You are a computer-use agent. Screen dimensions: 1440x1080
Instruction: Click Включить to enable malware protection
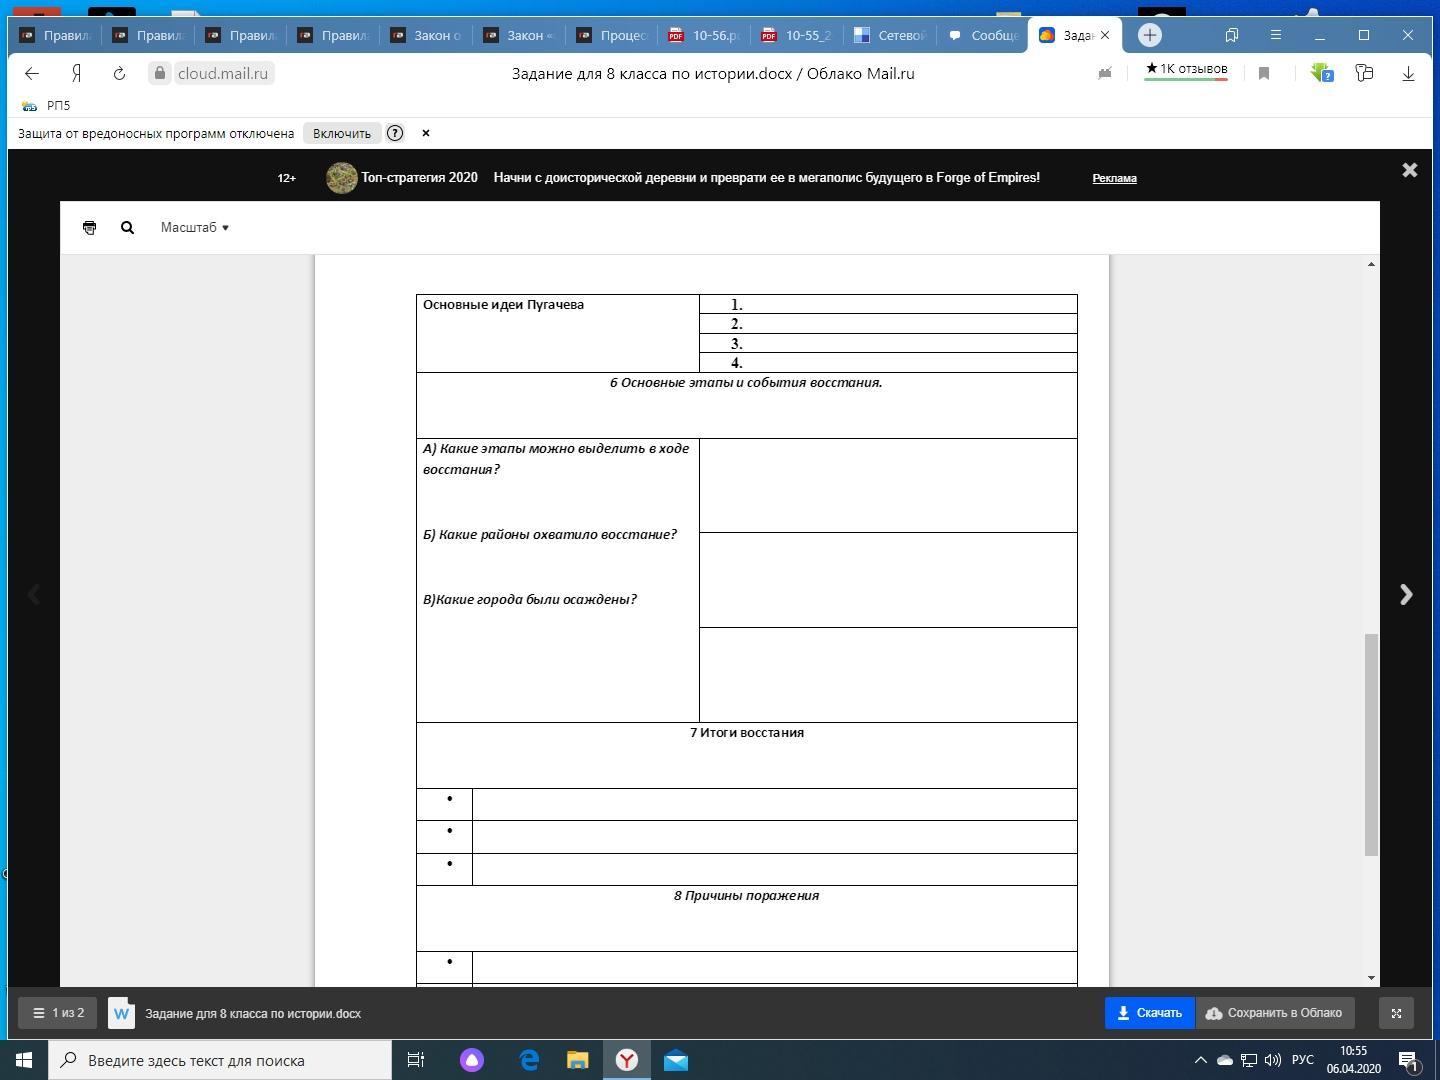point(341,133)
